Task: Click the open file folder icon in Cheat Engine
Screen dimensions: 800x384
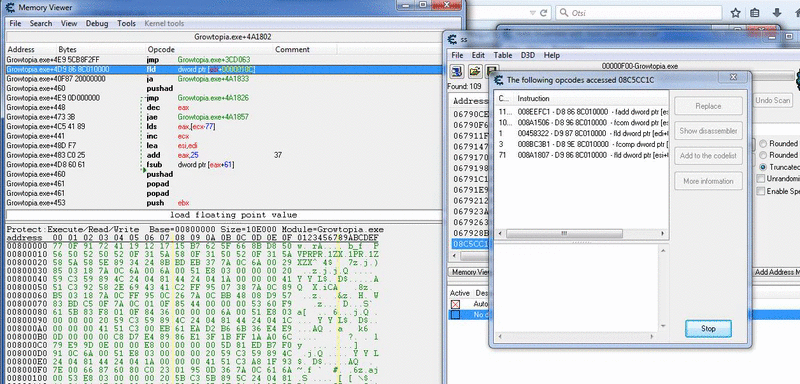Action: 474,70
